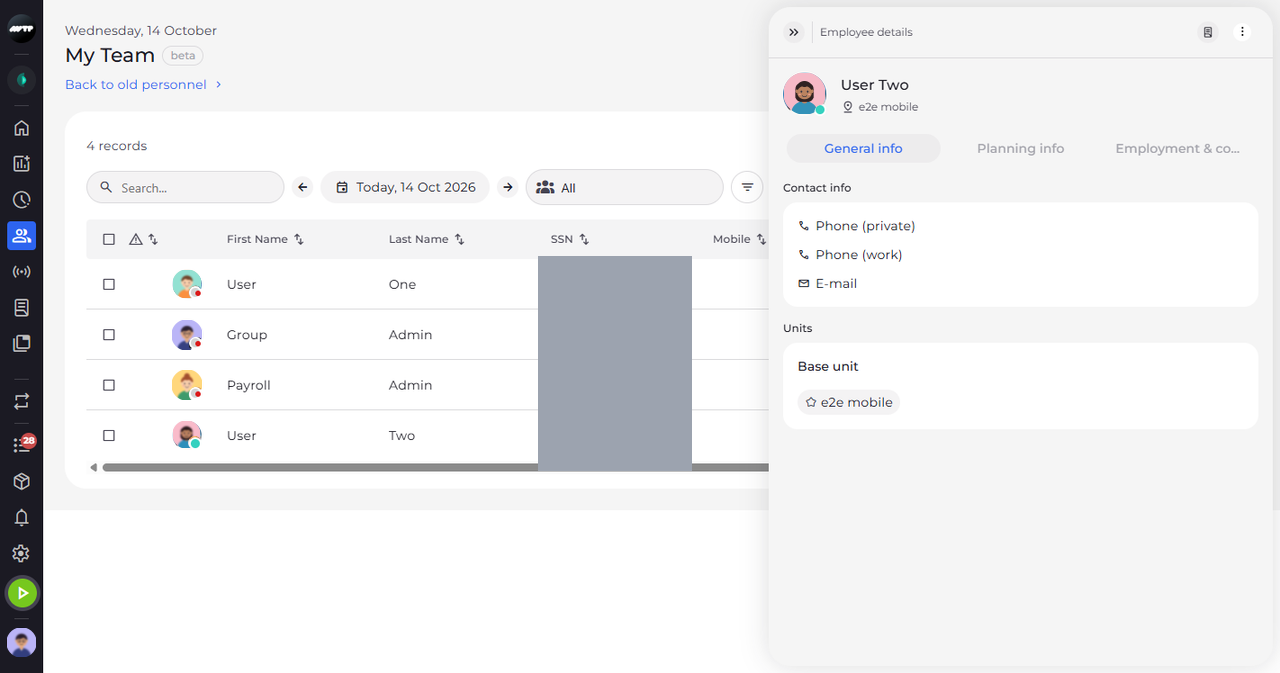
Task: Click the green play button icon
Action: click(x=22, y=593)
